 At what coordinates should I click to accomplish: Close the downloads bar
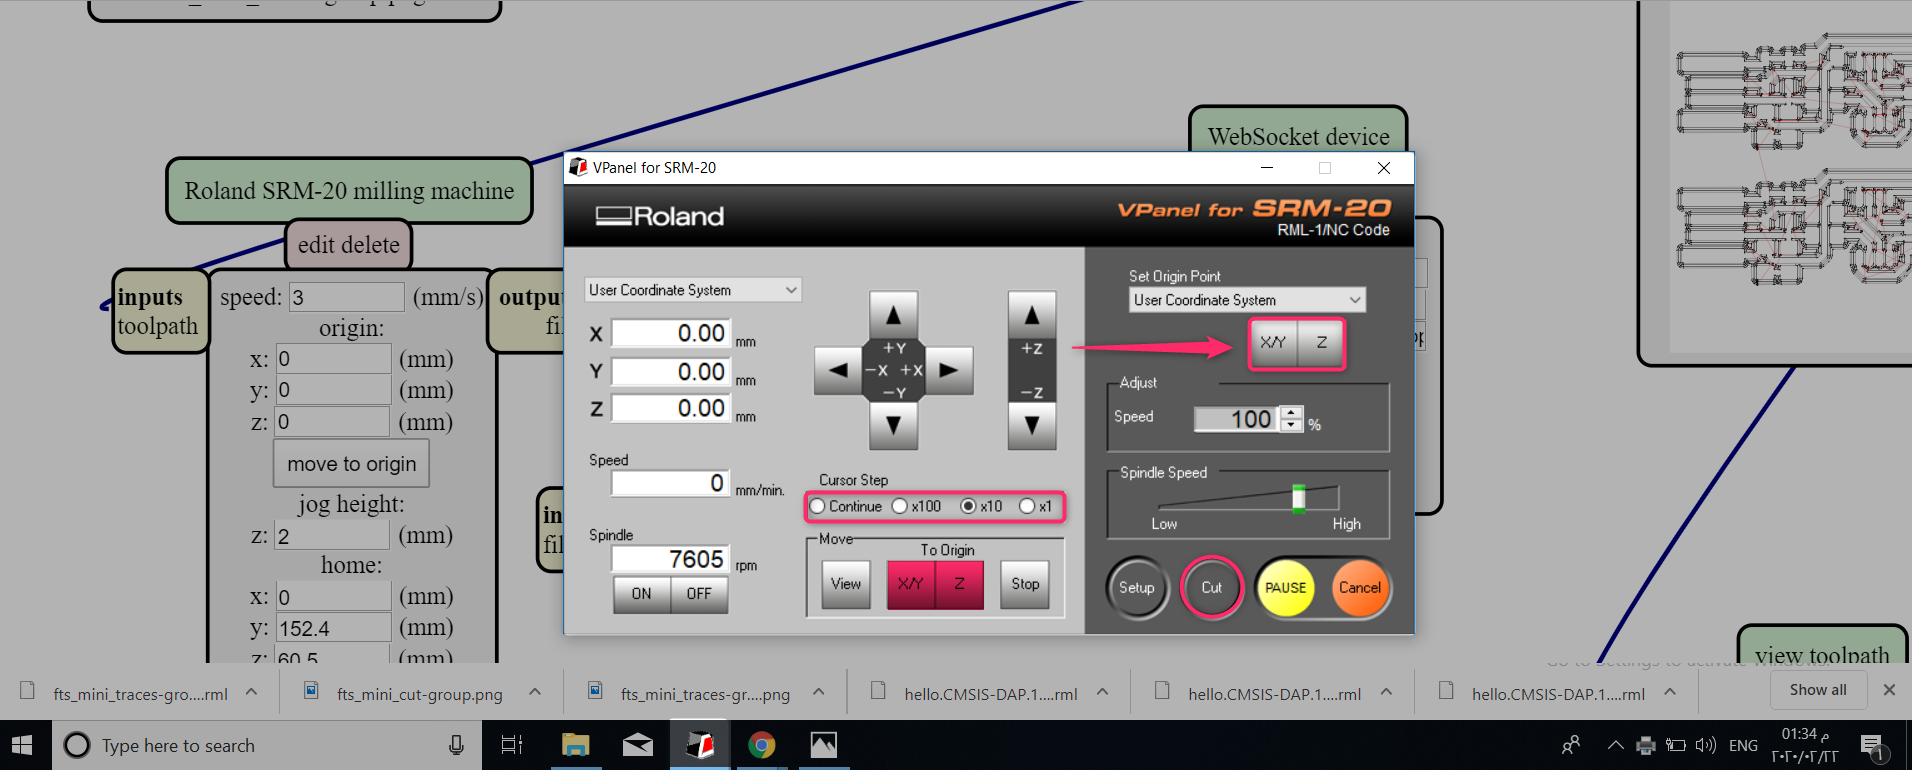(1889, 690)
